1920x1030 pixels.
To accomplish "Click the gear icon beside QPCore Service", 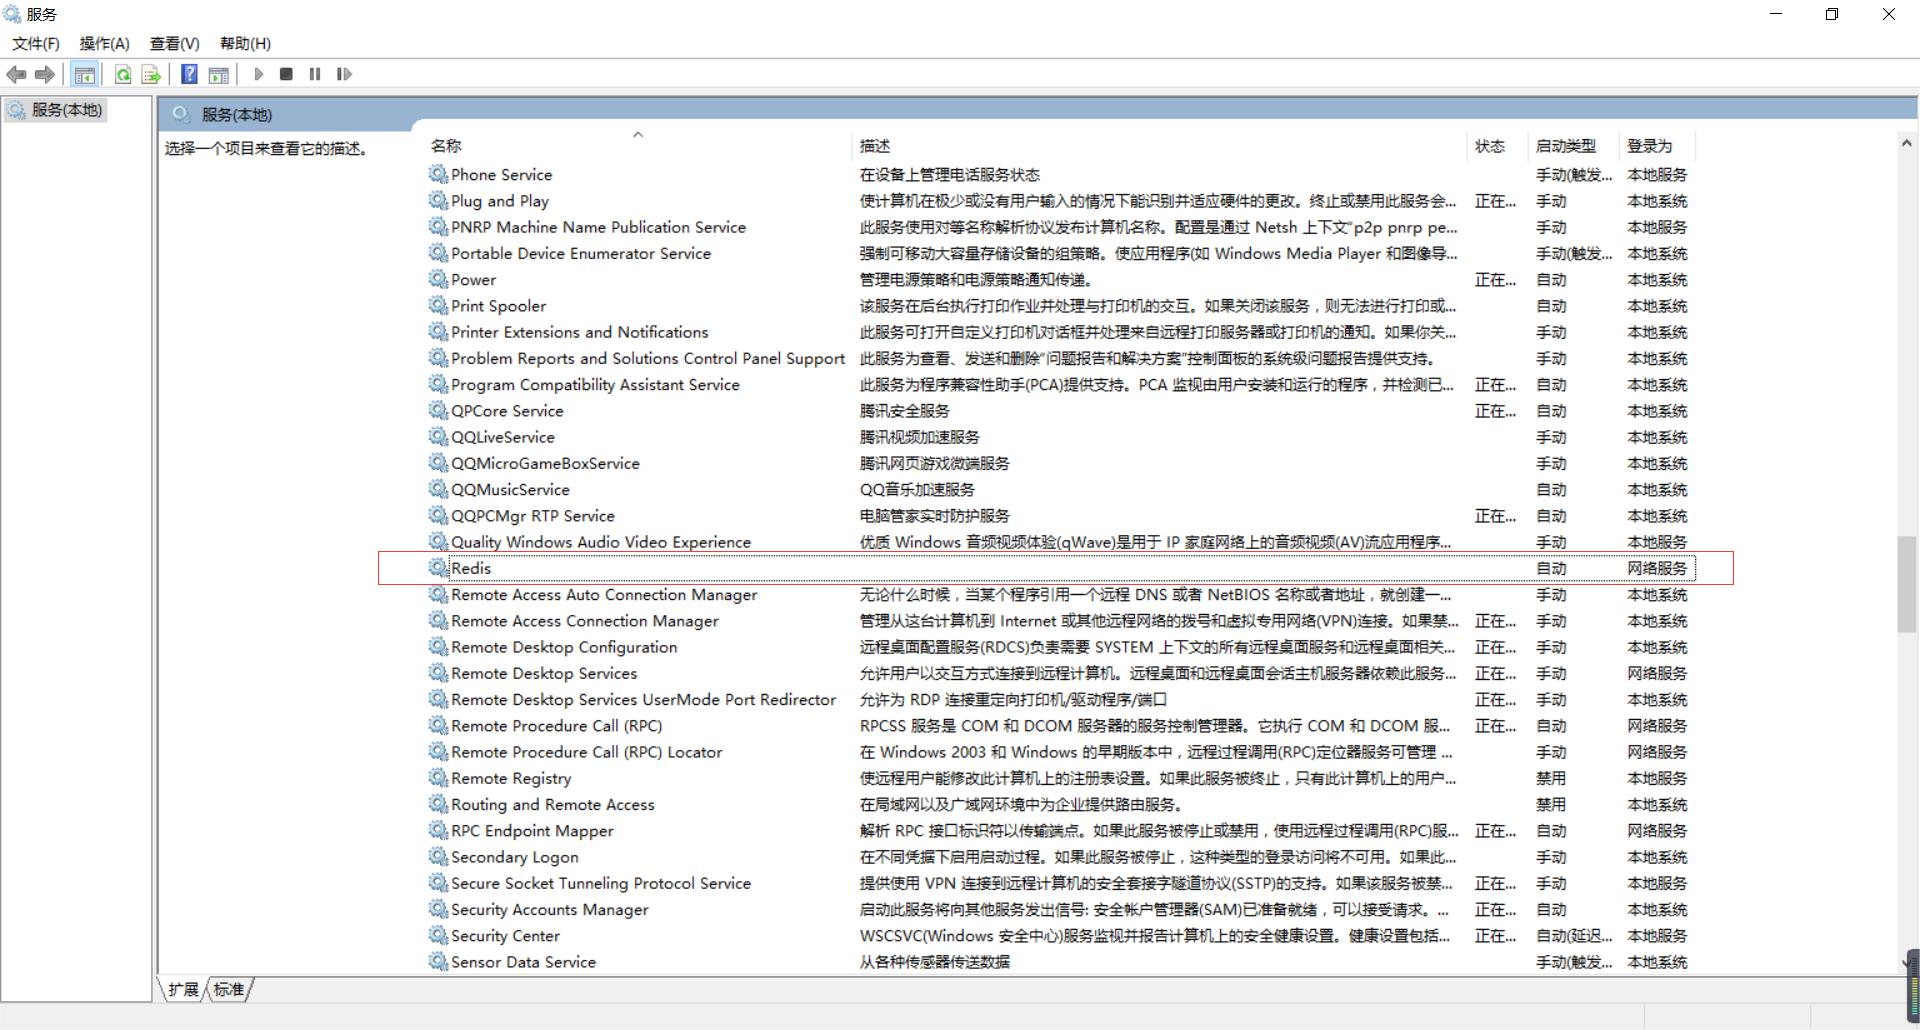I will tap(438, 410).
